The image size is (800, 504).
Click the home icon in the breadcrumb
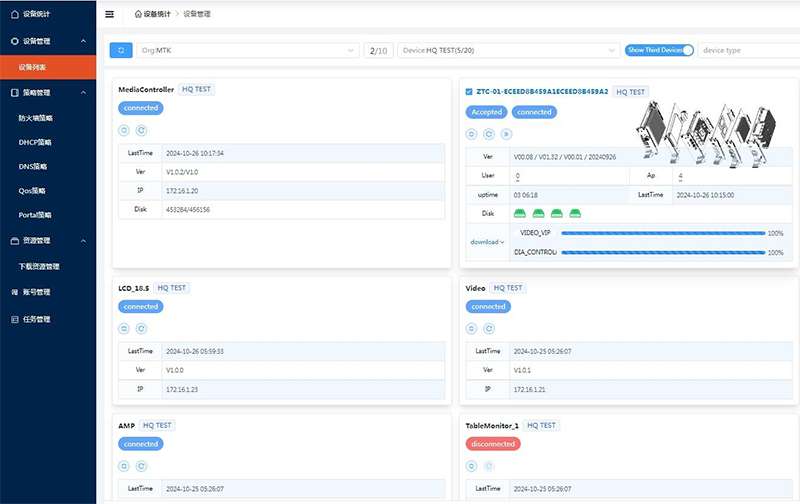pos(138,14)
